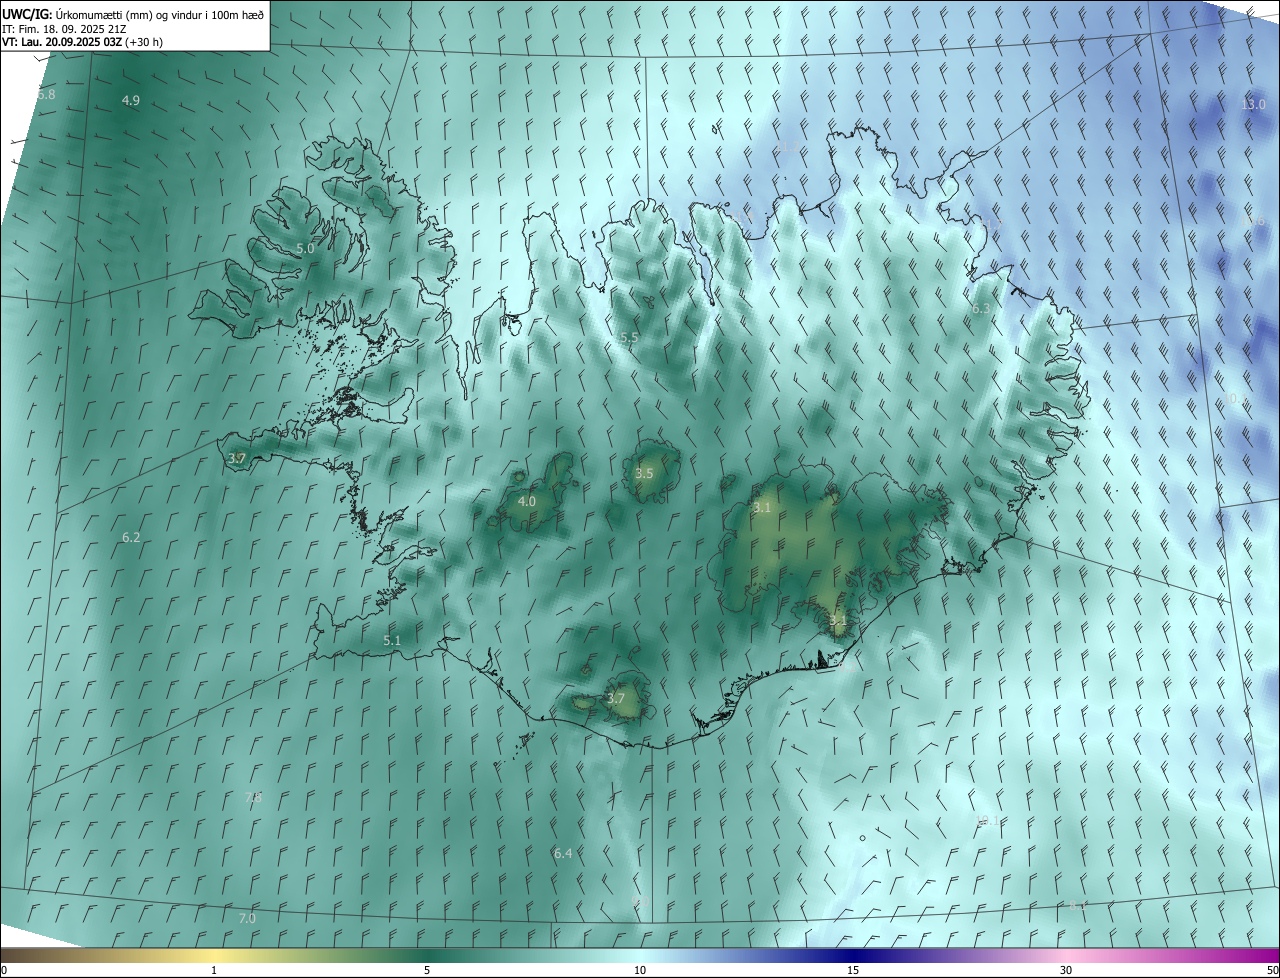This screenshot has height=978, width=1280.
Task: Click the 30 tick on the color scale
Action: click(x=1066, y=970)
